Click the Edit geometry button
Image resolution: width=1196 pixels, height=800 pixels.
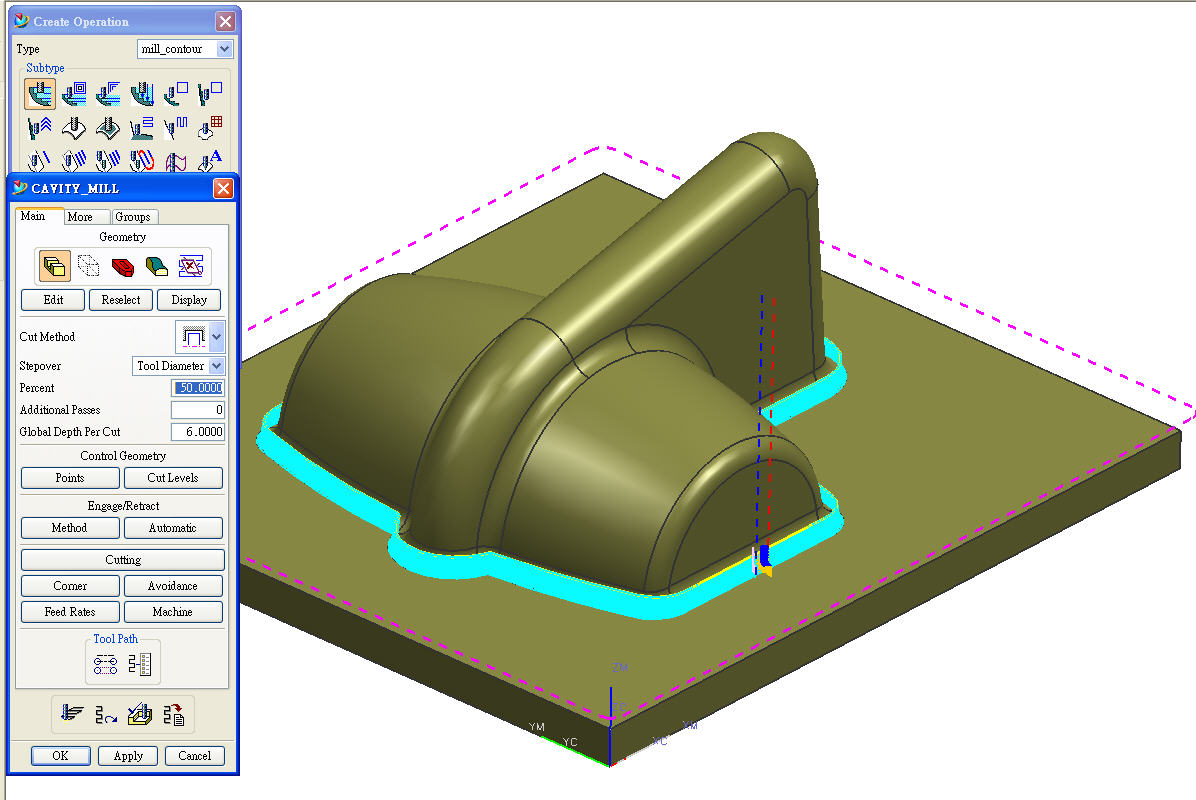click(53, 300)
